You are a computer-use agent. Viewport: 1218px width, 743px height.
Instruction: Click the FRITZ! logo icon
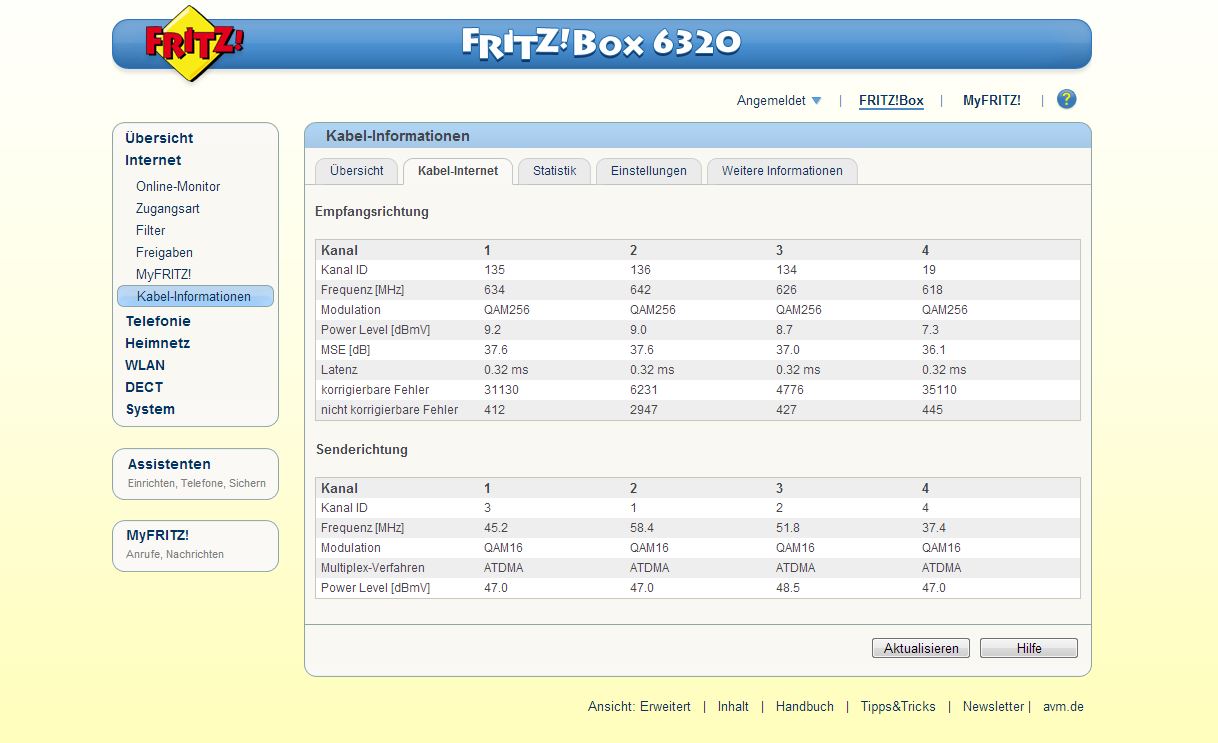coord(194,43)
